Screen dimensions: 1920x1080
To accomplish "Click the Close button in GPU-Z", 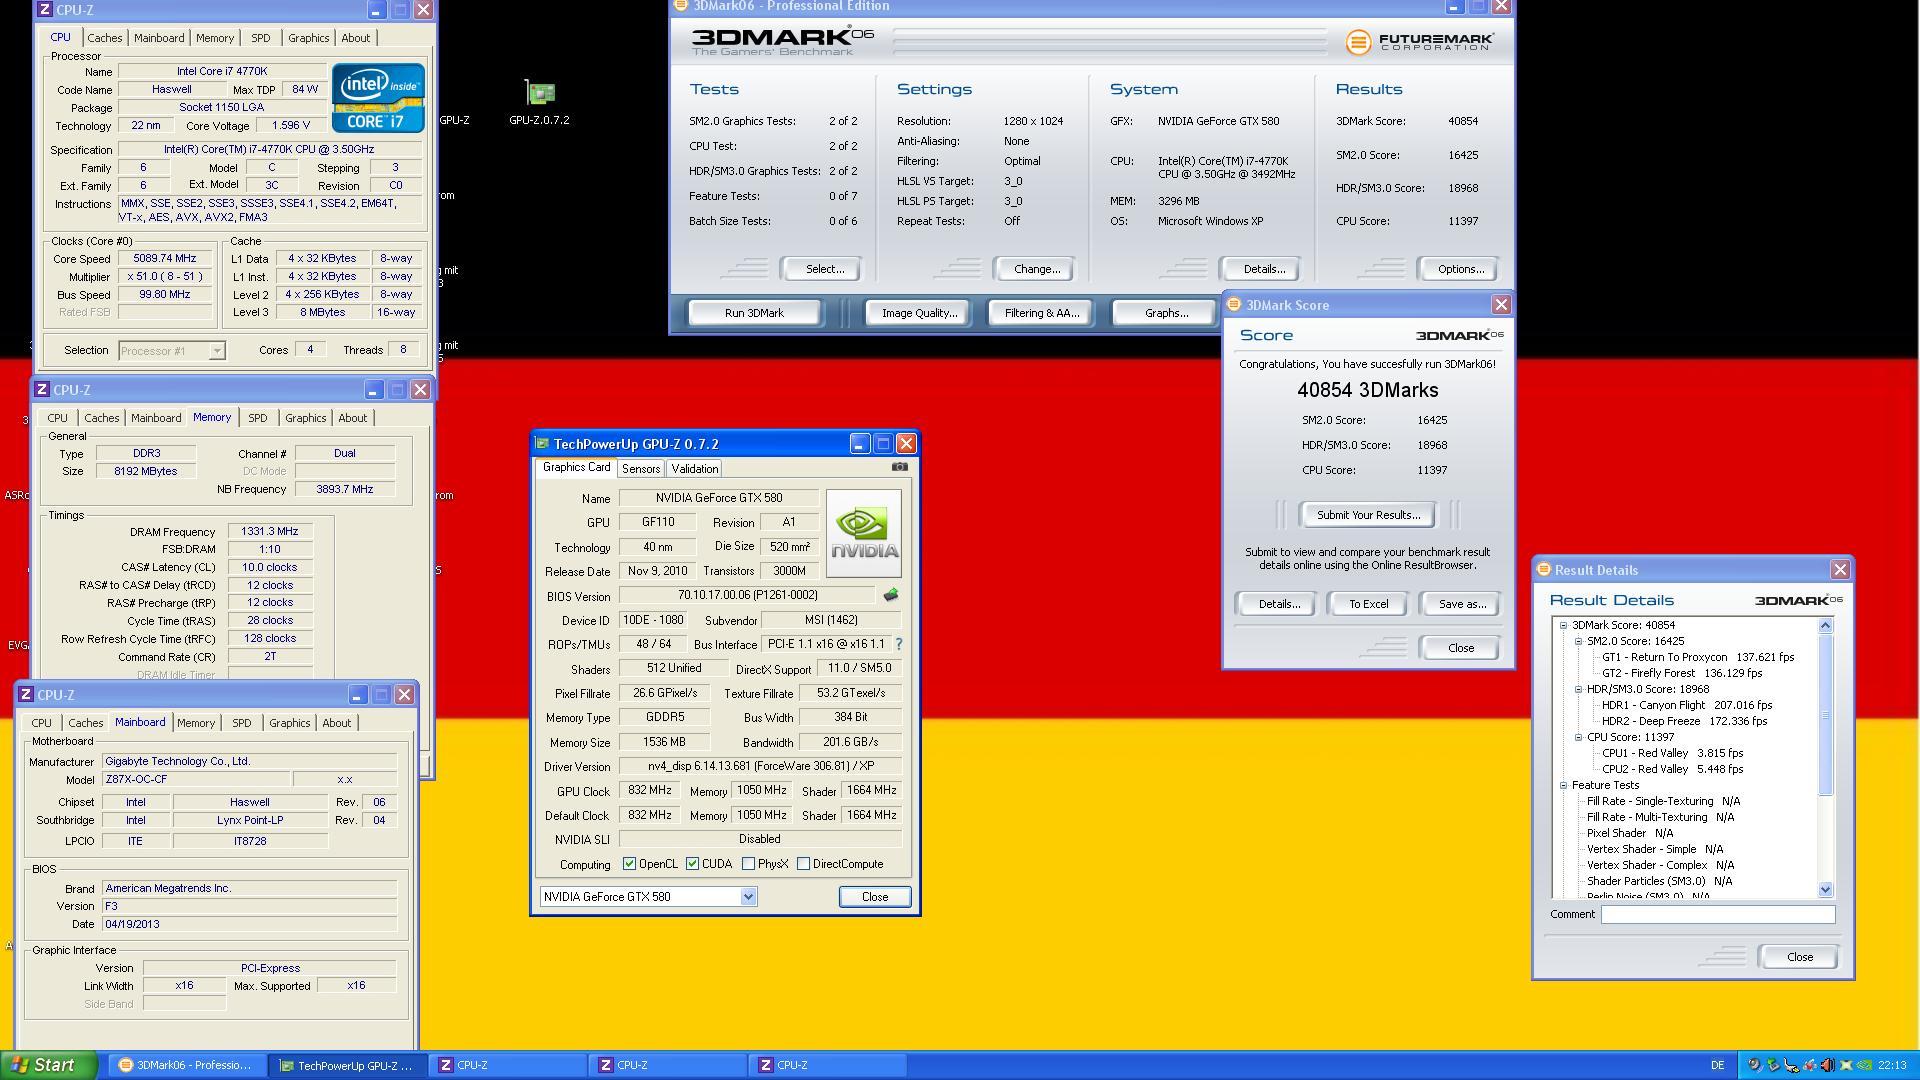I will pyautogui.click(x=875, y=897).
